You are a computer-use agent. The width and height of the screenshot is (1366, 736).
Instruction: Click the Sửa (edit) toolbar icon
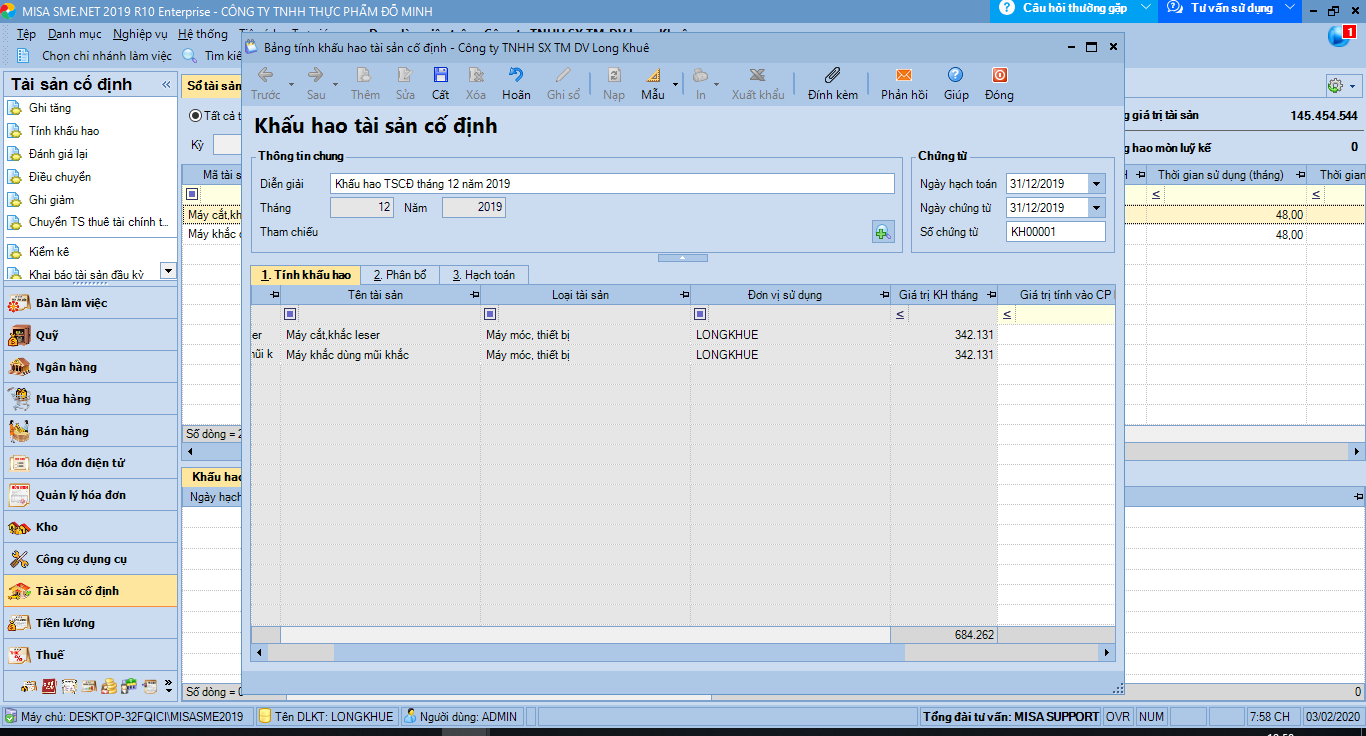pos(404,75)
